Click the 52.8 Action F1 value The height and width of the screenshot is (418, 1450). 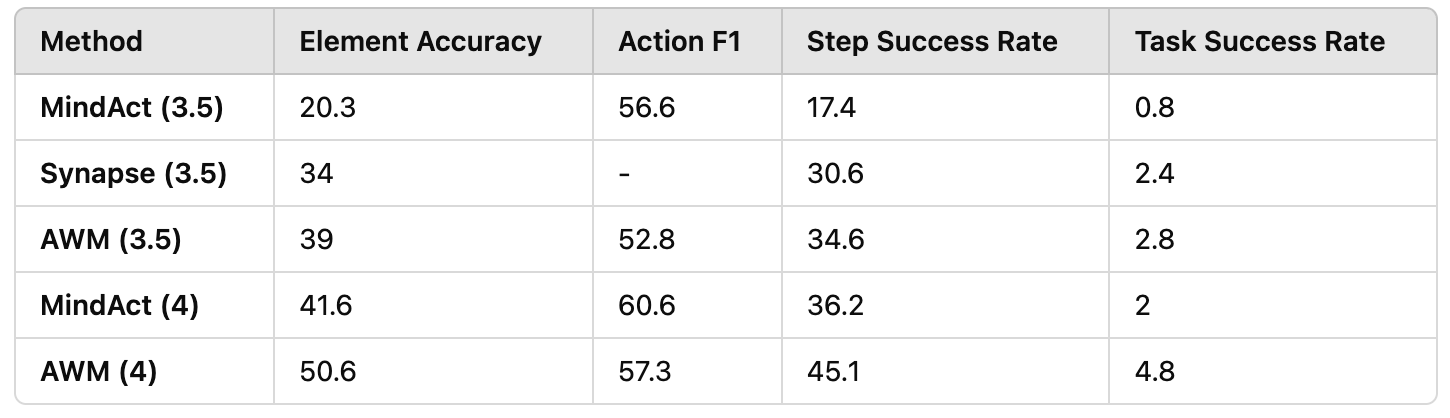pyautogui.click(x=647, y=240)
